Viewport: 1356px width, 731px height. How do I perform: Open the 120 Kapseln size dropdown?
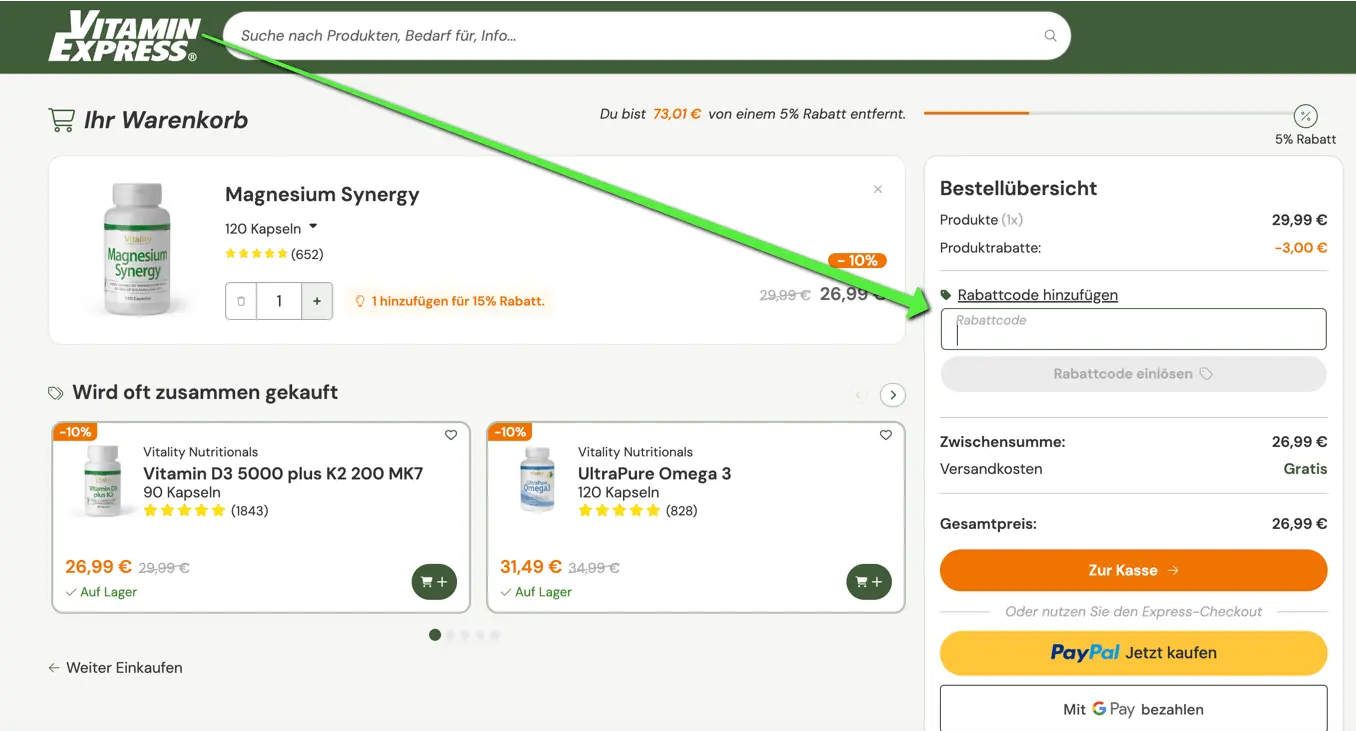point(271,228)
